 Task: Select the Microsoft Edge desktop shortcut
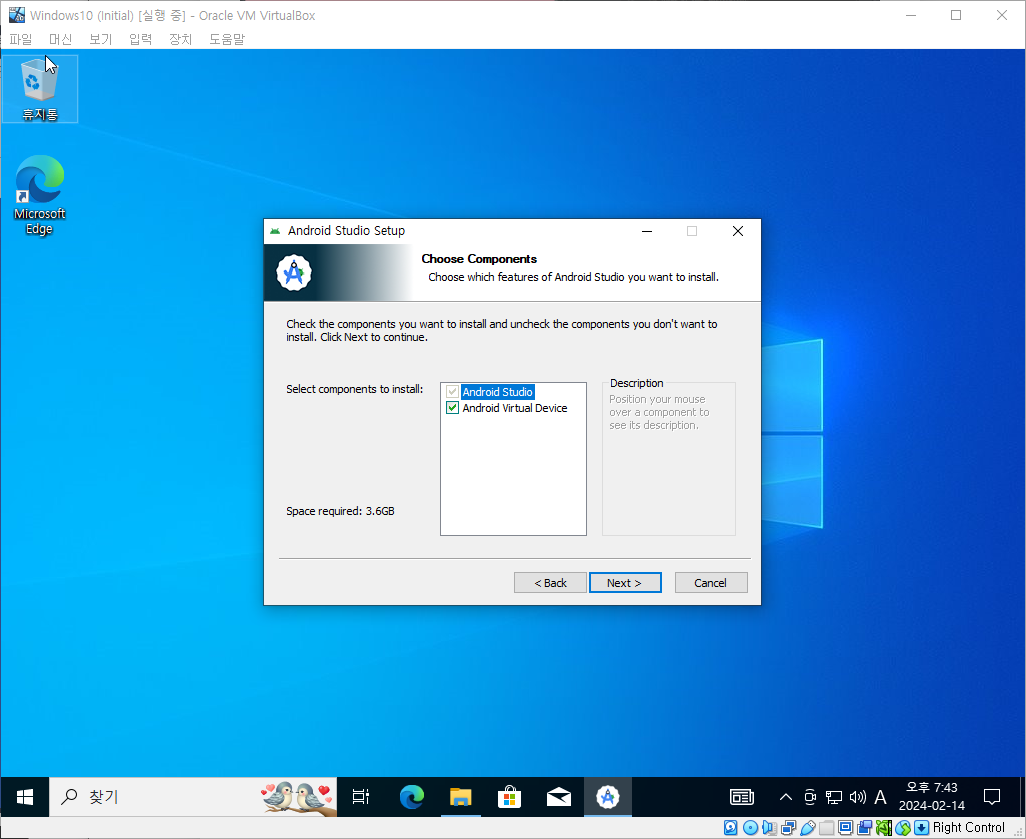(x=40, y=195)
